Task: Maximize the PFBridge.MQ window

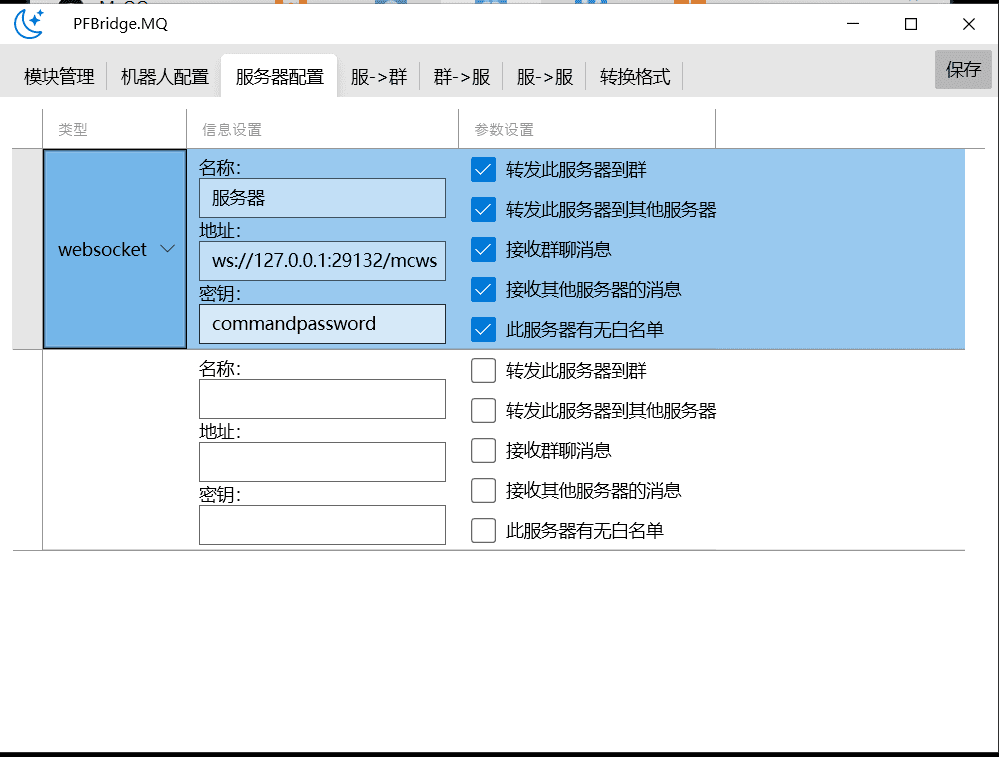Action: (x=911, y=24)
